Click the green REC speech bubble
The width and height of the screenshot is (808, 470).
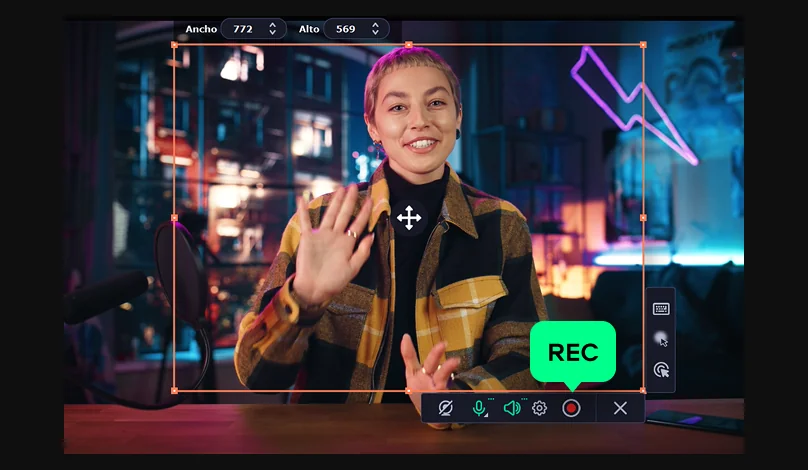[573, 352]
